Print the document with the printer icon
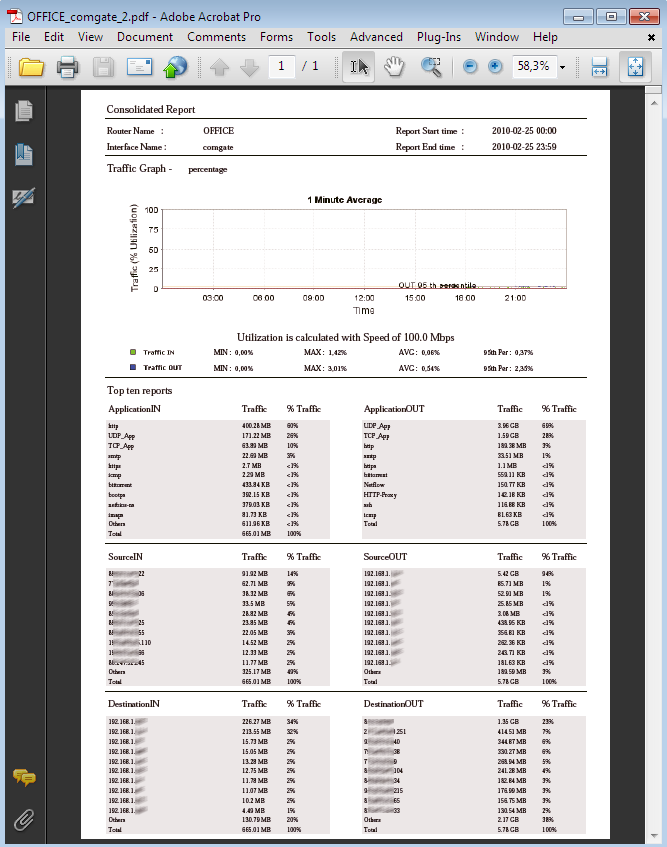667x847 pixels. (68, 67)
